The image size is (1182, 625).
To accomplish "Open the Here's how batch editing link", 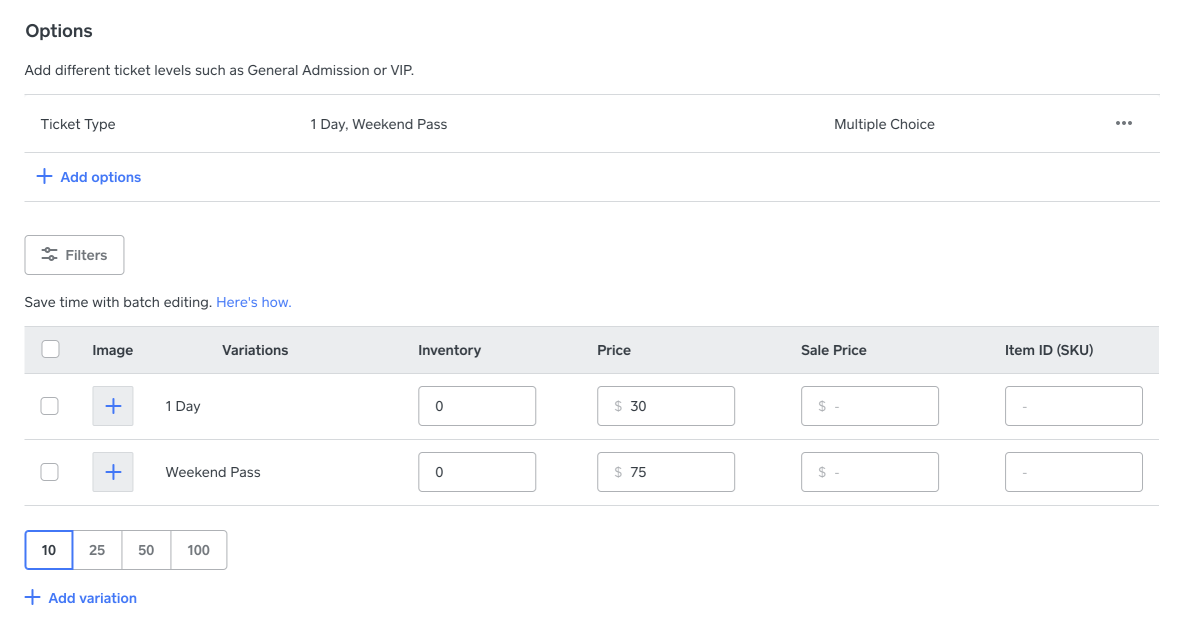I will [253, 301].
